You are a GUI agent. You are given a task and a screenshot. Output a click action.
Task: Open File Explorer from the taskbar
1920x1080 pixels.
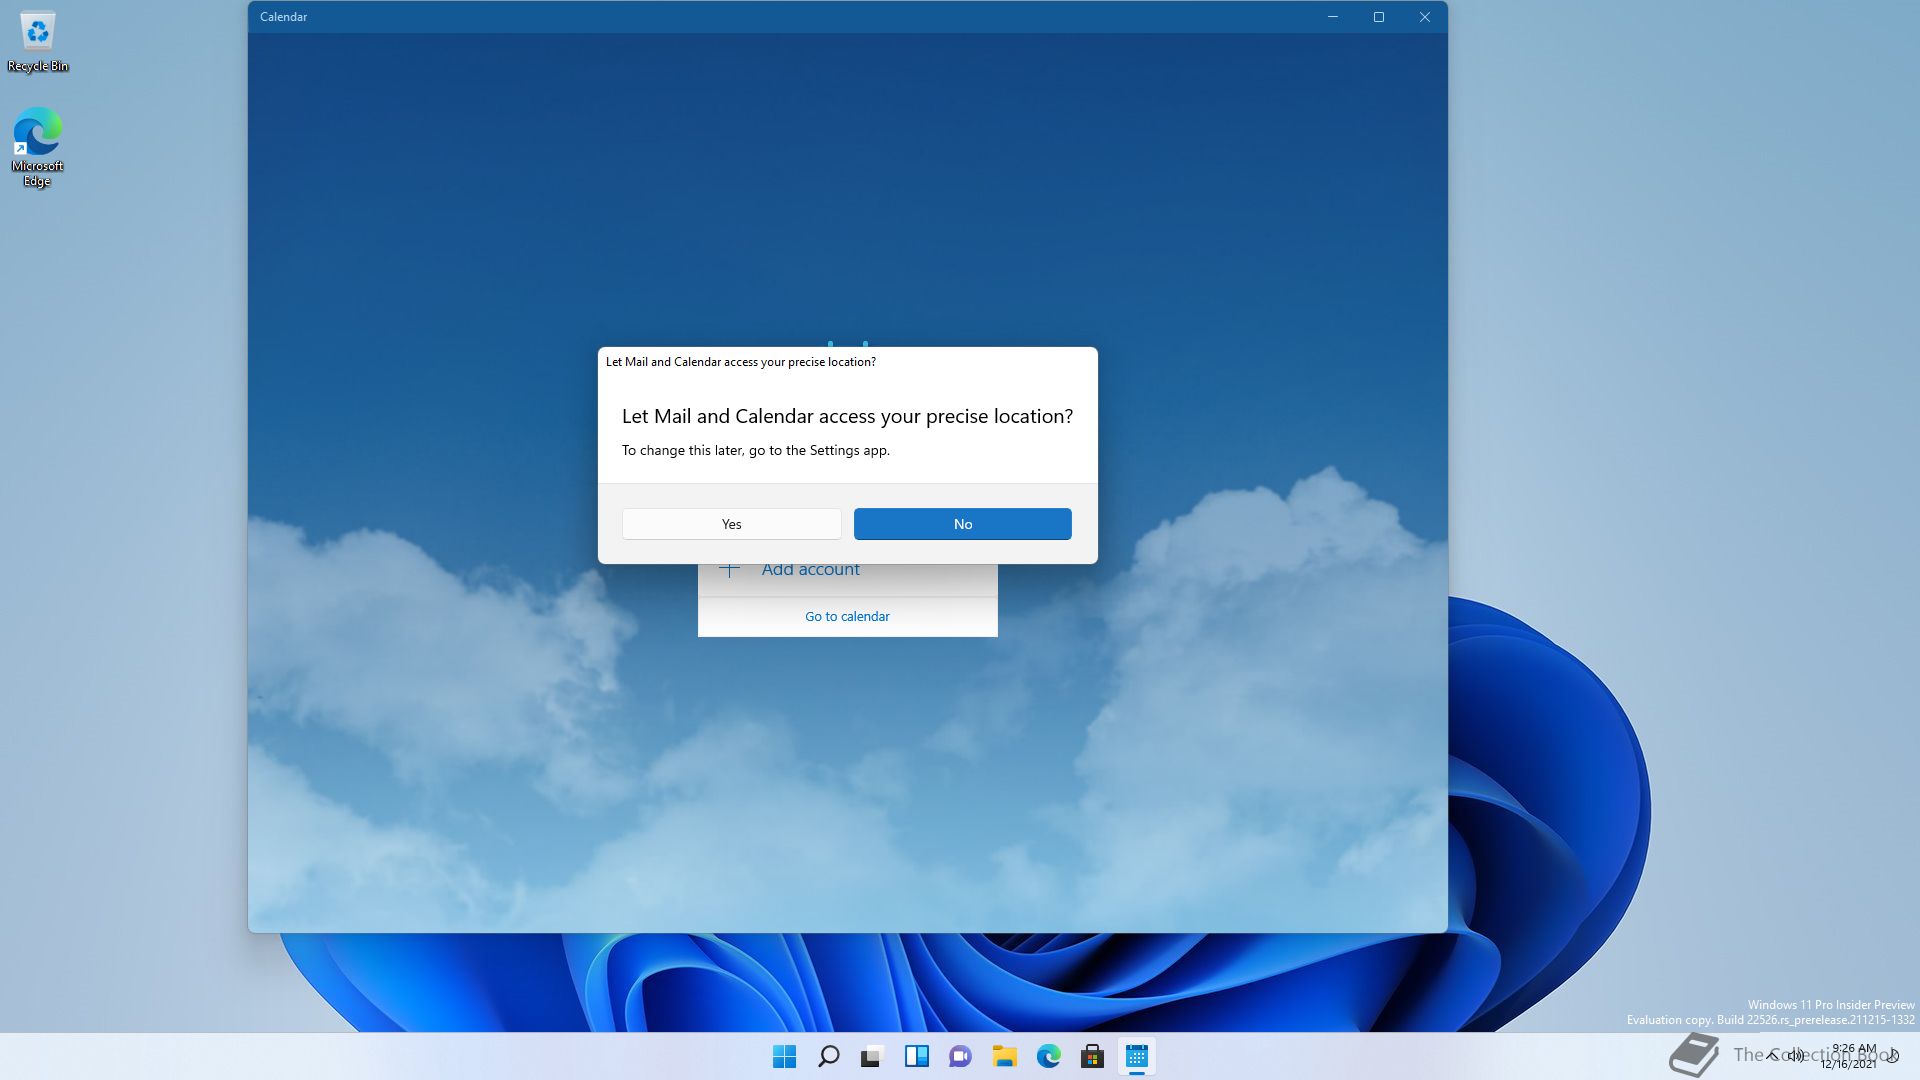[x=1004, y=1056]
